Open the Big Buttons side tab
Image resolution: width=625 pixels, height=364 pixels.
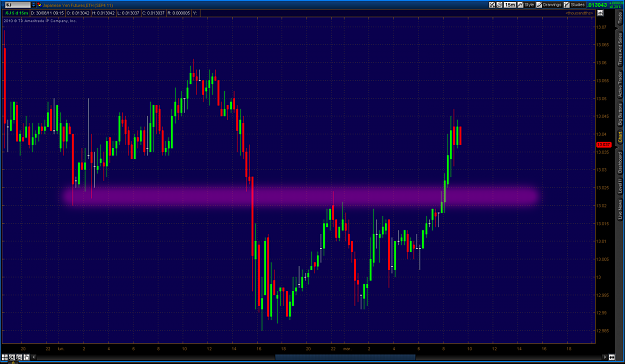620,115
